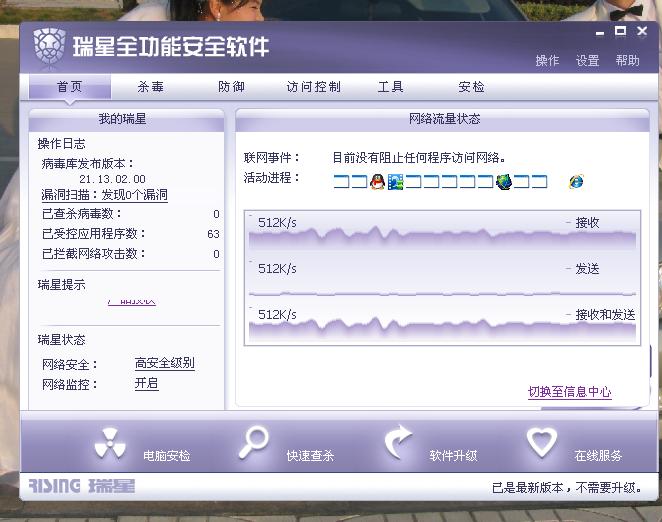The width and height of the screenshot is (662, 522).
Task: Click the 漏洞扫描:发现0个漏洞 link
Action: click(x=104, y=195)
